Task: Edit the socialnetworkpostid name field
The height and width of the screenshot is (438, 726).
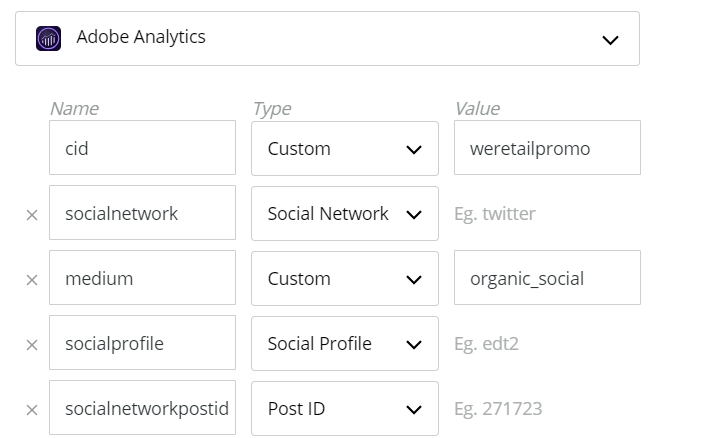Action: (x=142, y=409)
